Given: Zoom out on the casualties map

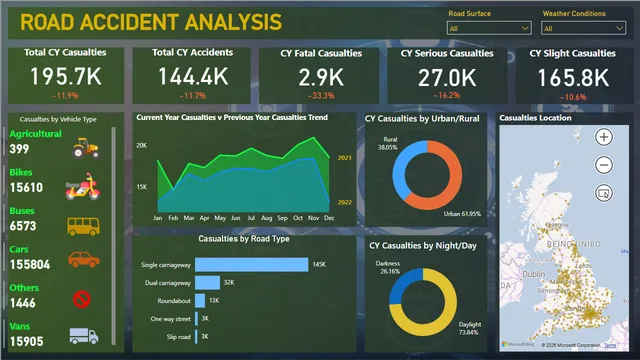Looking at the screenshot, I should click(x=604, y=165).
